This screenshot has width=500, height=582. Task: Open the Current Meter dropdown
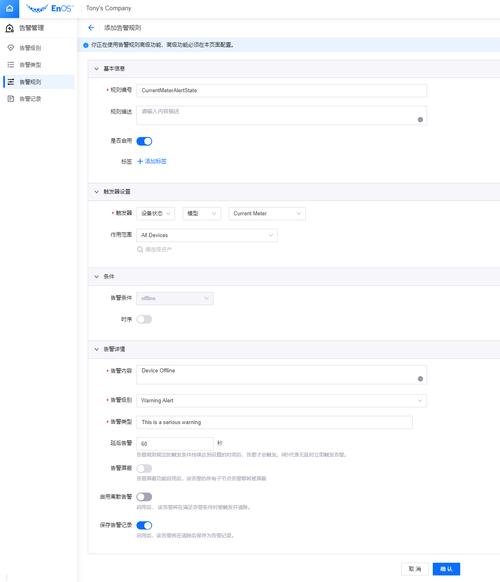(267, 213)
